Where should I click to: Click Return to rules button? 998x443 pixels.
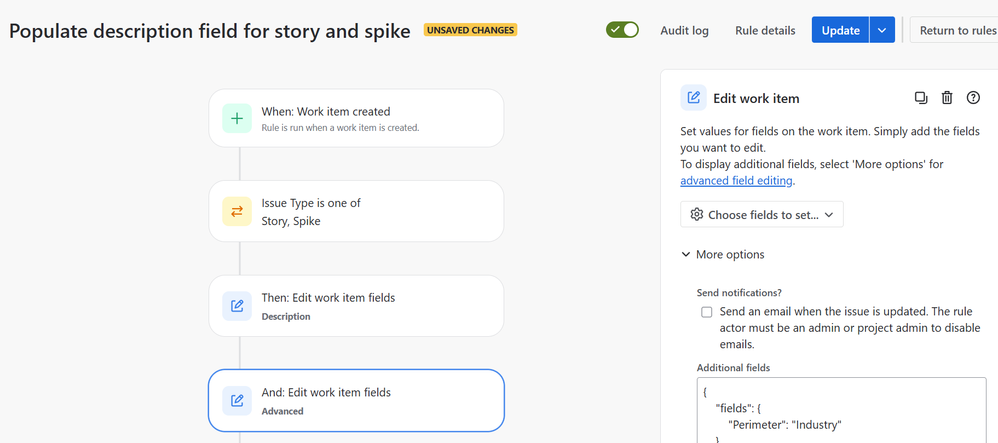(x=956, y=30)
